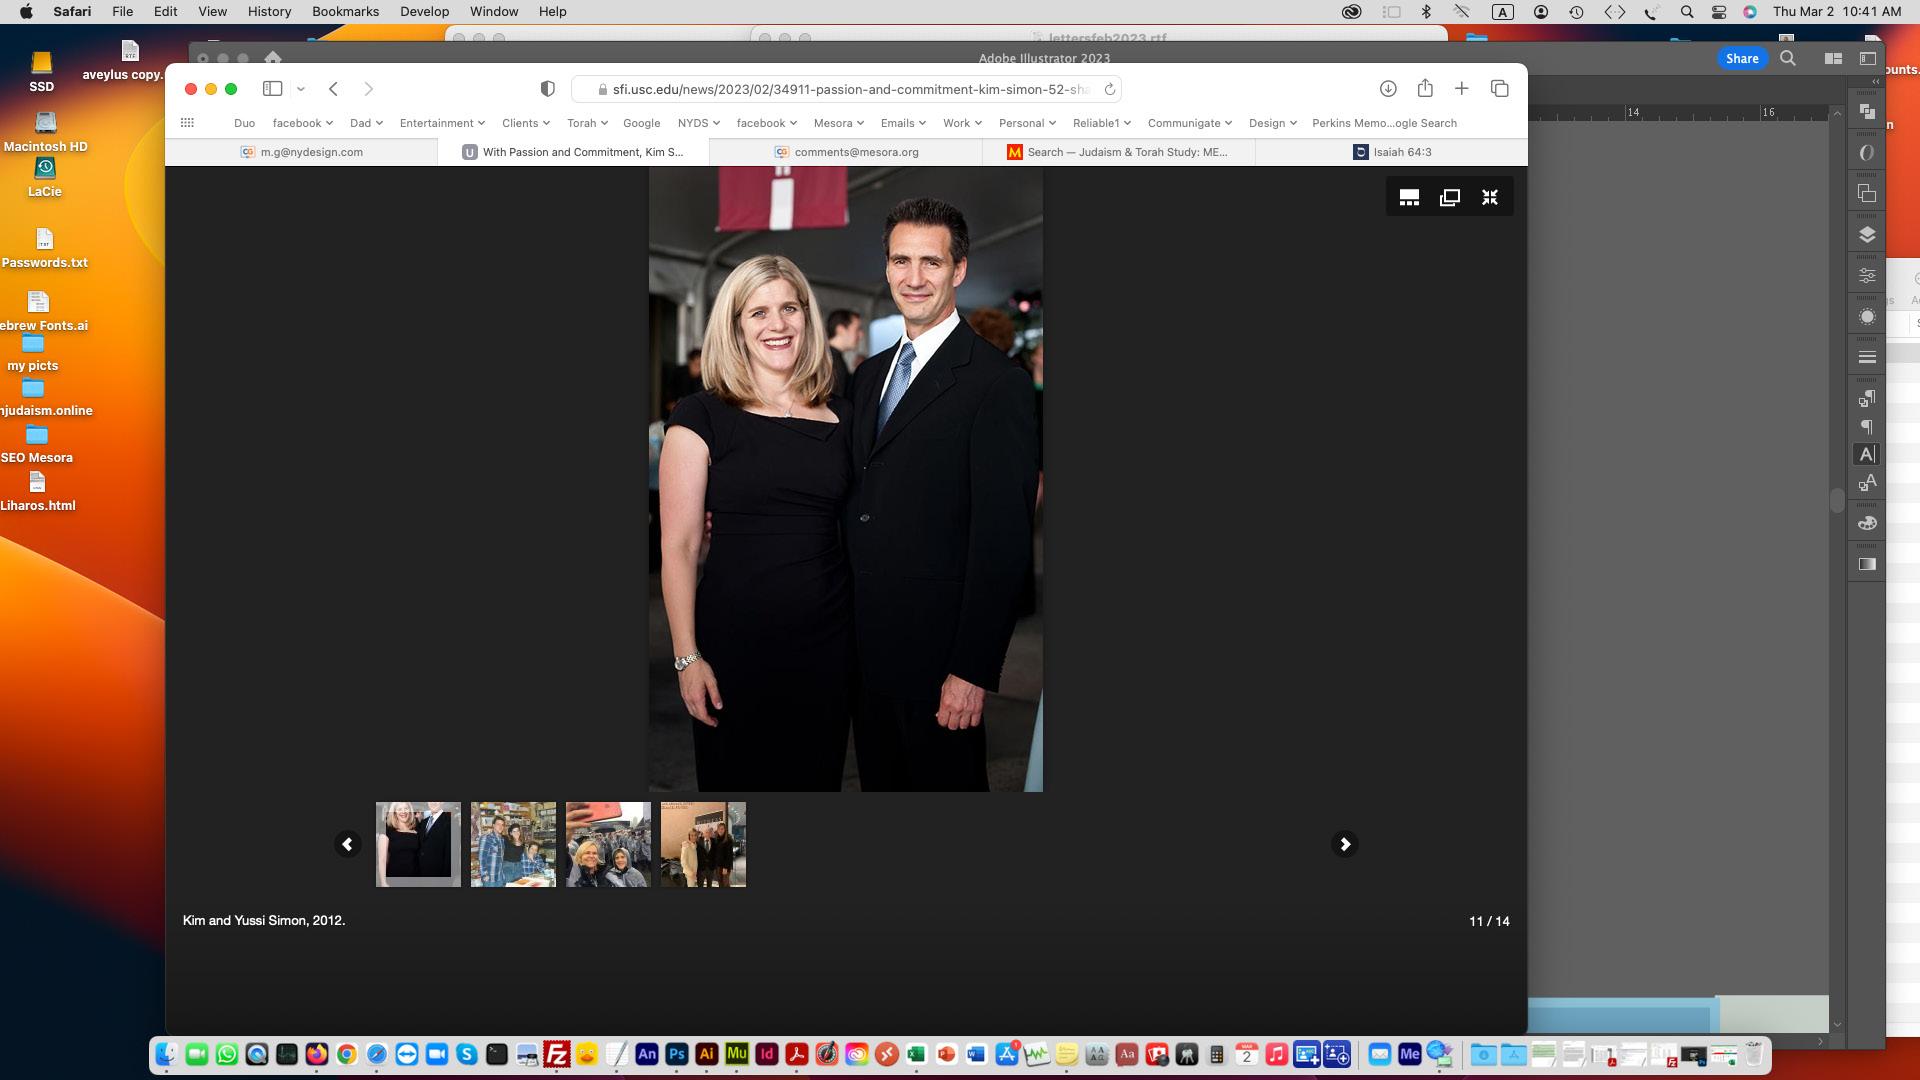Reload the page with the refresh icon
Image resolution: width=1920 pixels, height=1080 pixels.
[1109, 89]
